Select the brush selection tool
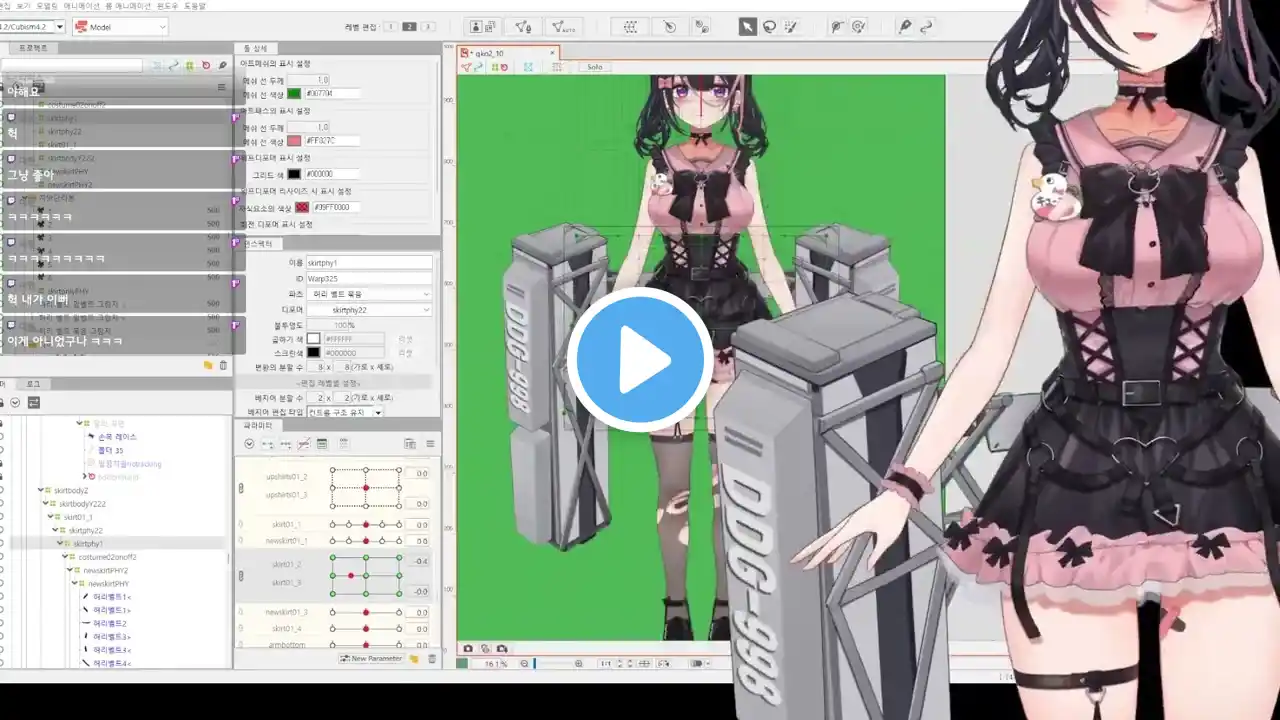1280x720 pixels. point(791,27)
